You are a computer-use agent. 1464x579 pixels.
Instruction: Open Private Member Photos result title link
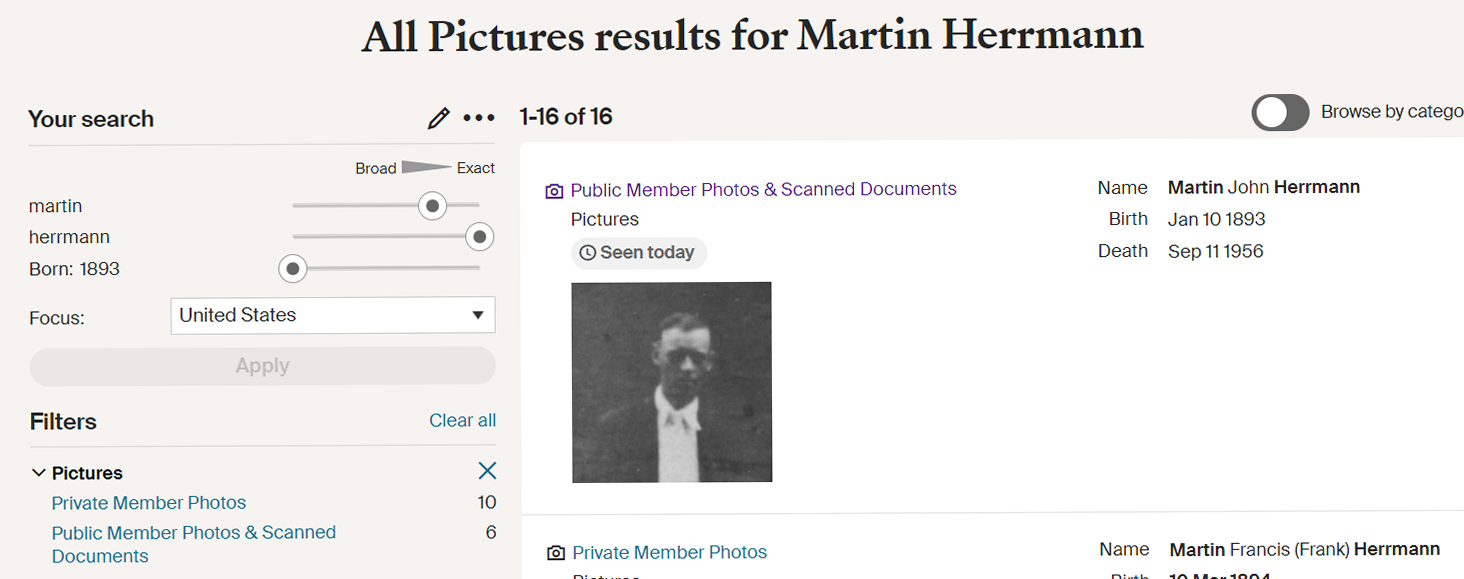coord(669,552)
